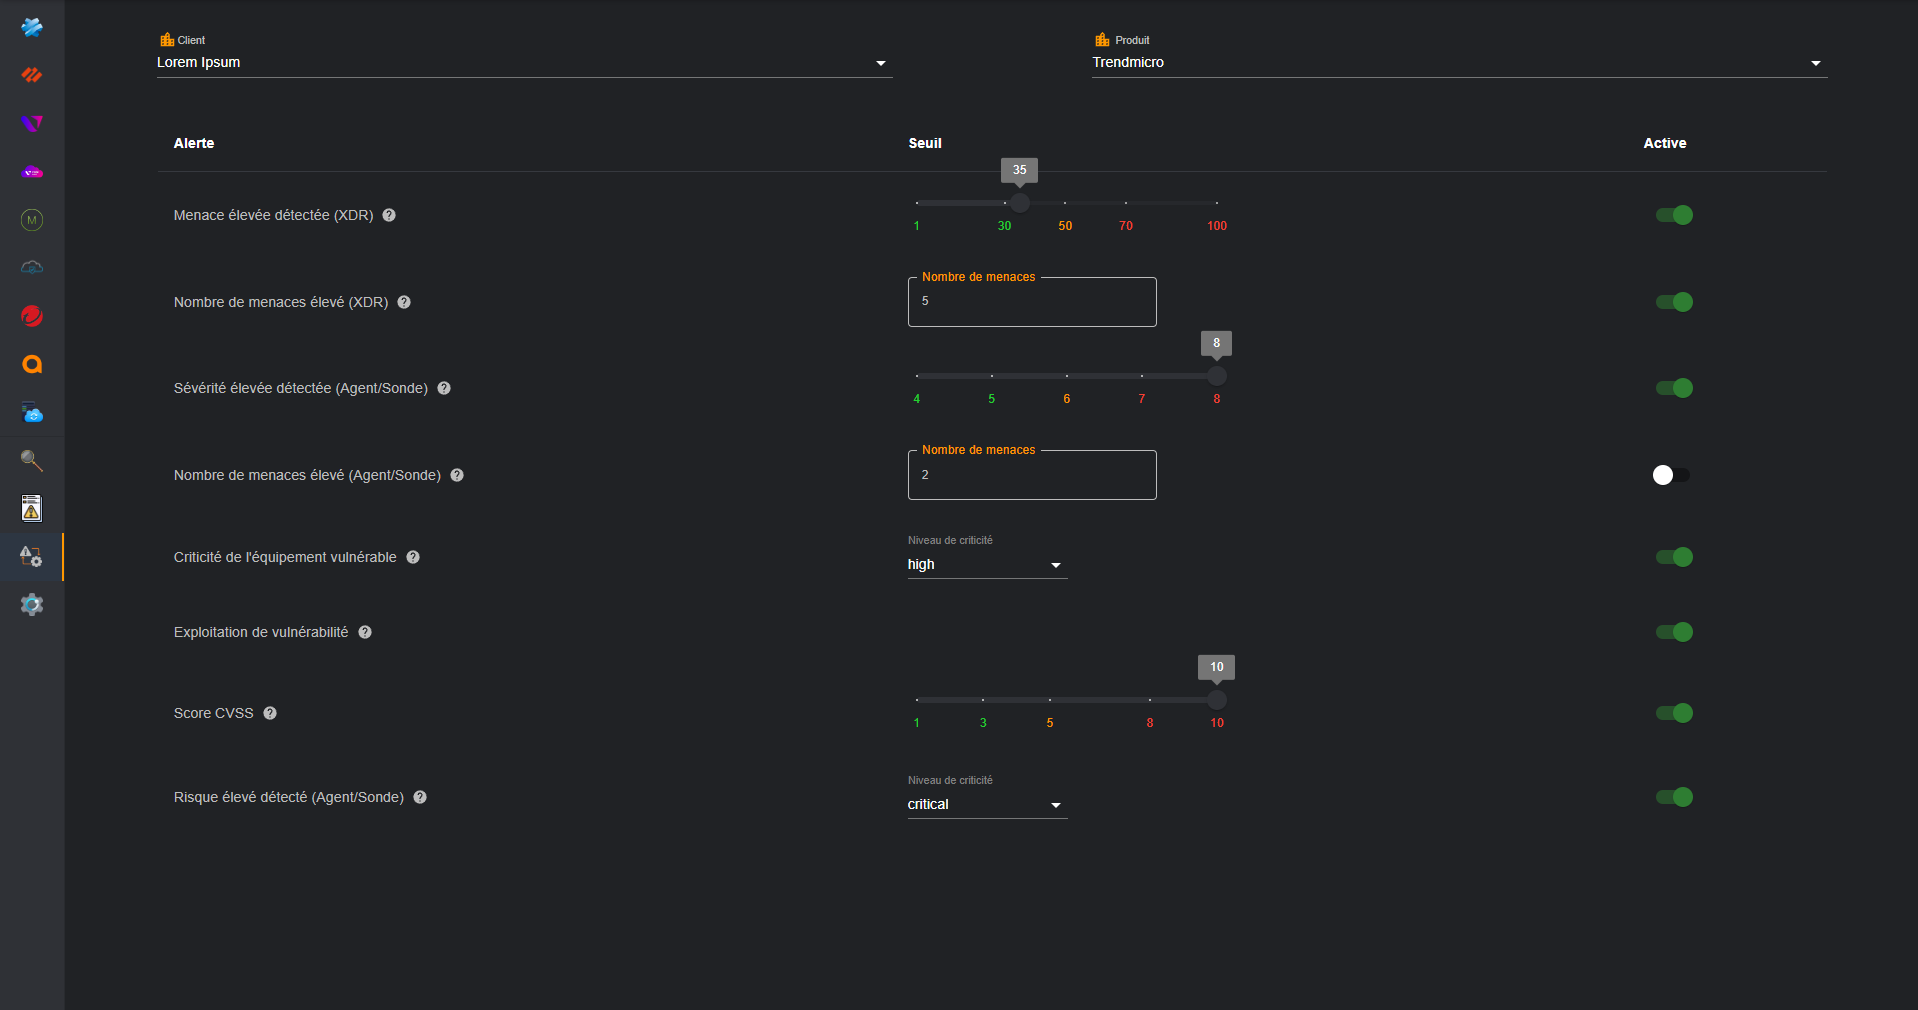Click help icon next to Score CVSS

click(270, 713)
